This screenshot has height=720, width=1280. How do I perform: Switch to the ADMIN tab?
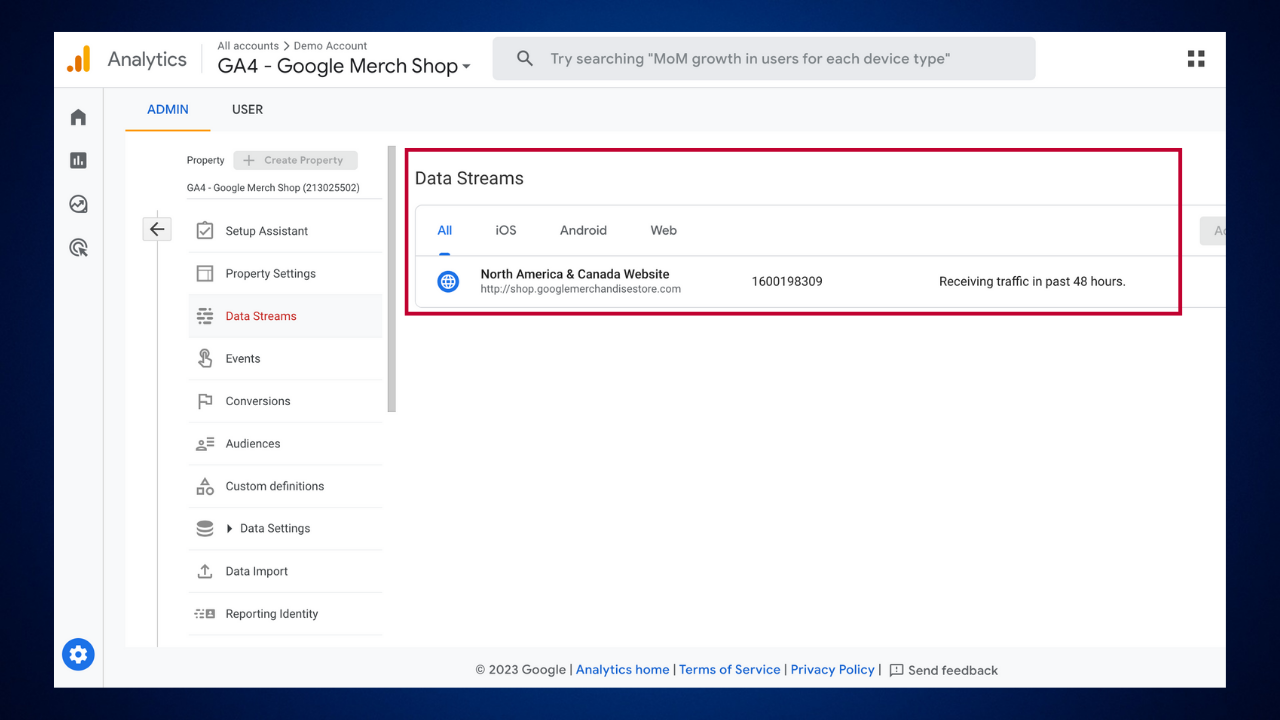[168, 110]
